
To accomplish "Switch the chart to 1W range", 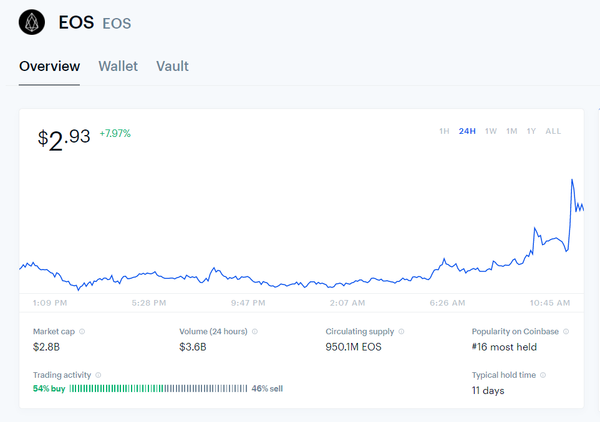I will [491, 131].
